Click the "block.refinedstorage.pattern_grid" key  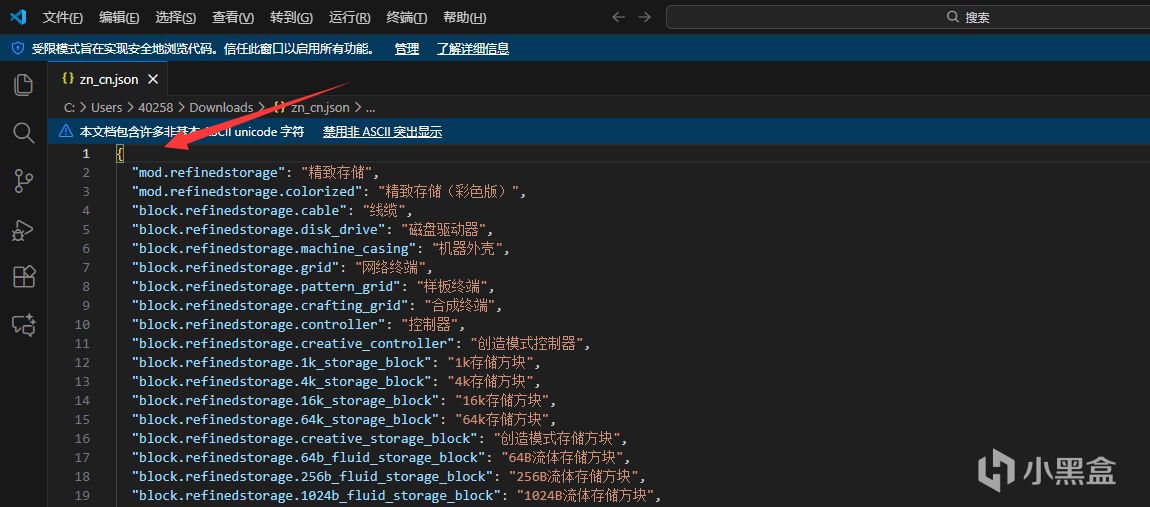pos(264,286)
